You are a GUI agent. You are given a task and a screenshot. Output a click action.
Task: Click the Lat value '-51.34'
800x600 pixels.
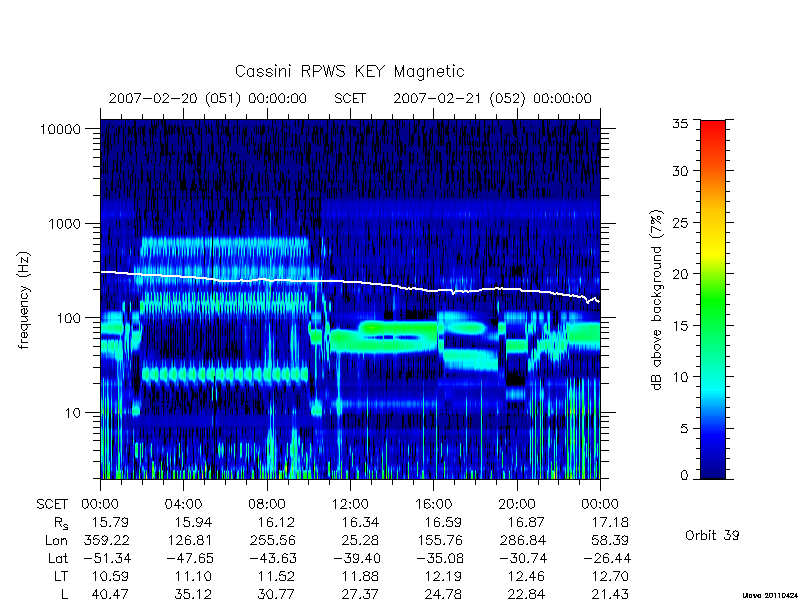pos(106,558)
